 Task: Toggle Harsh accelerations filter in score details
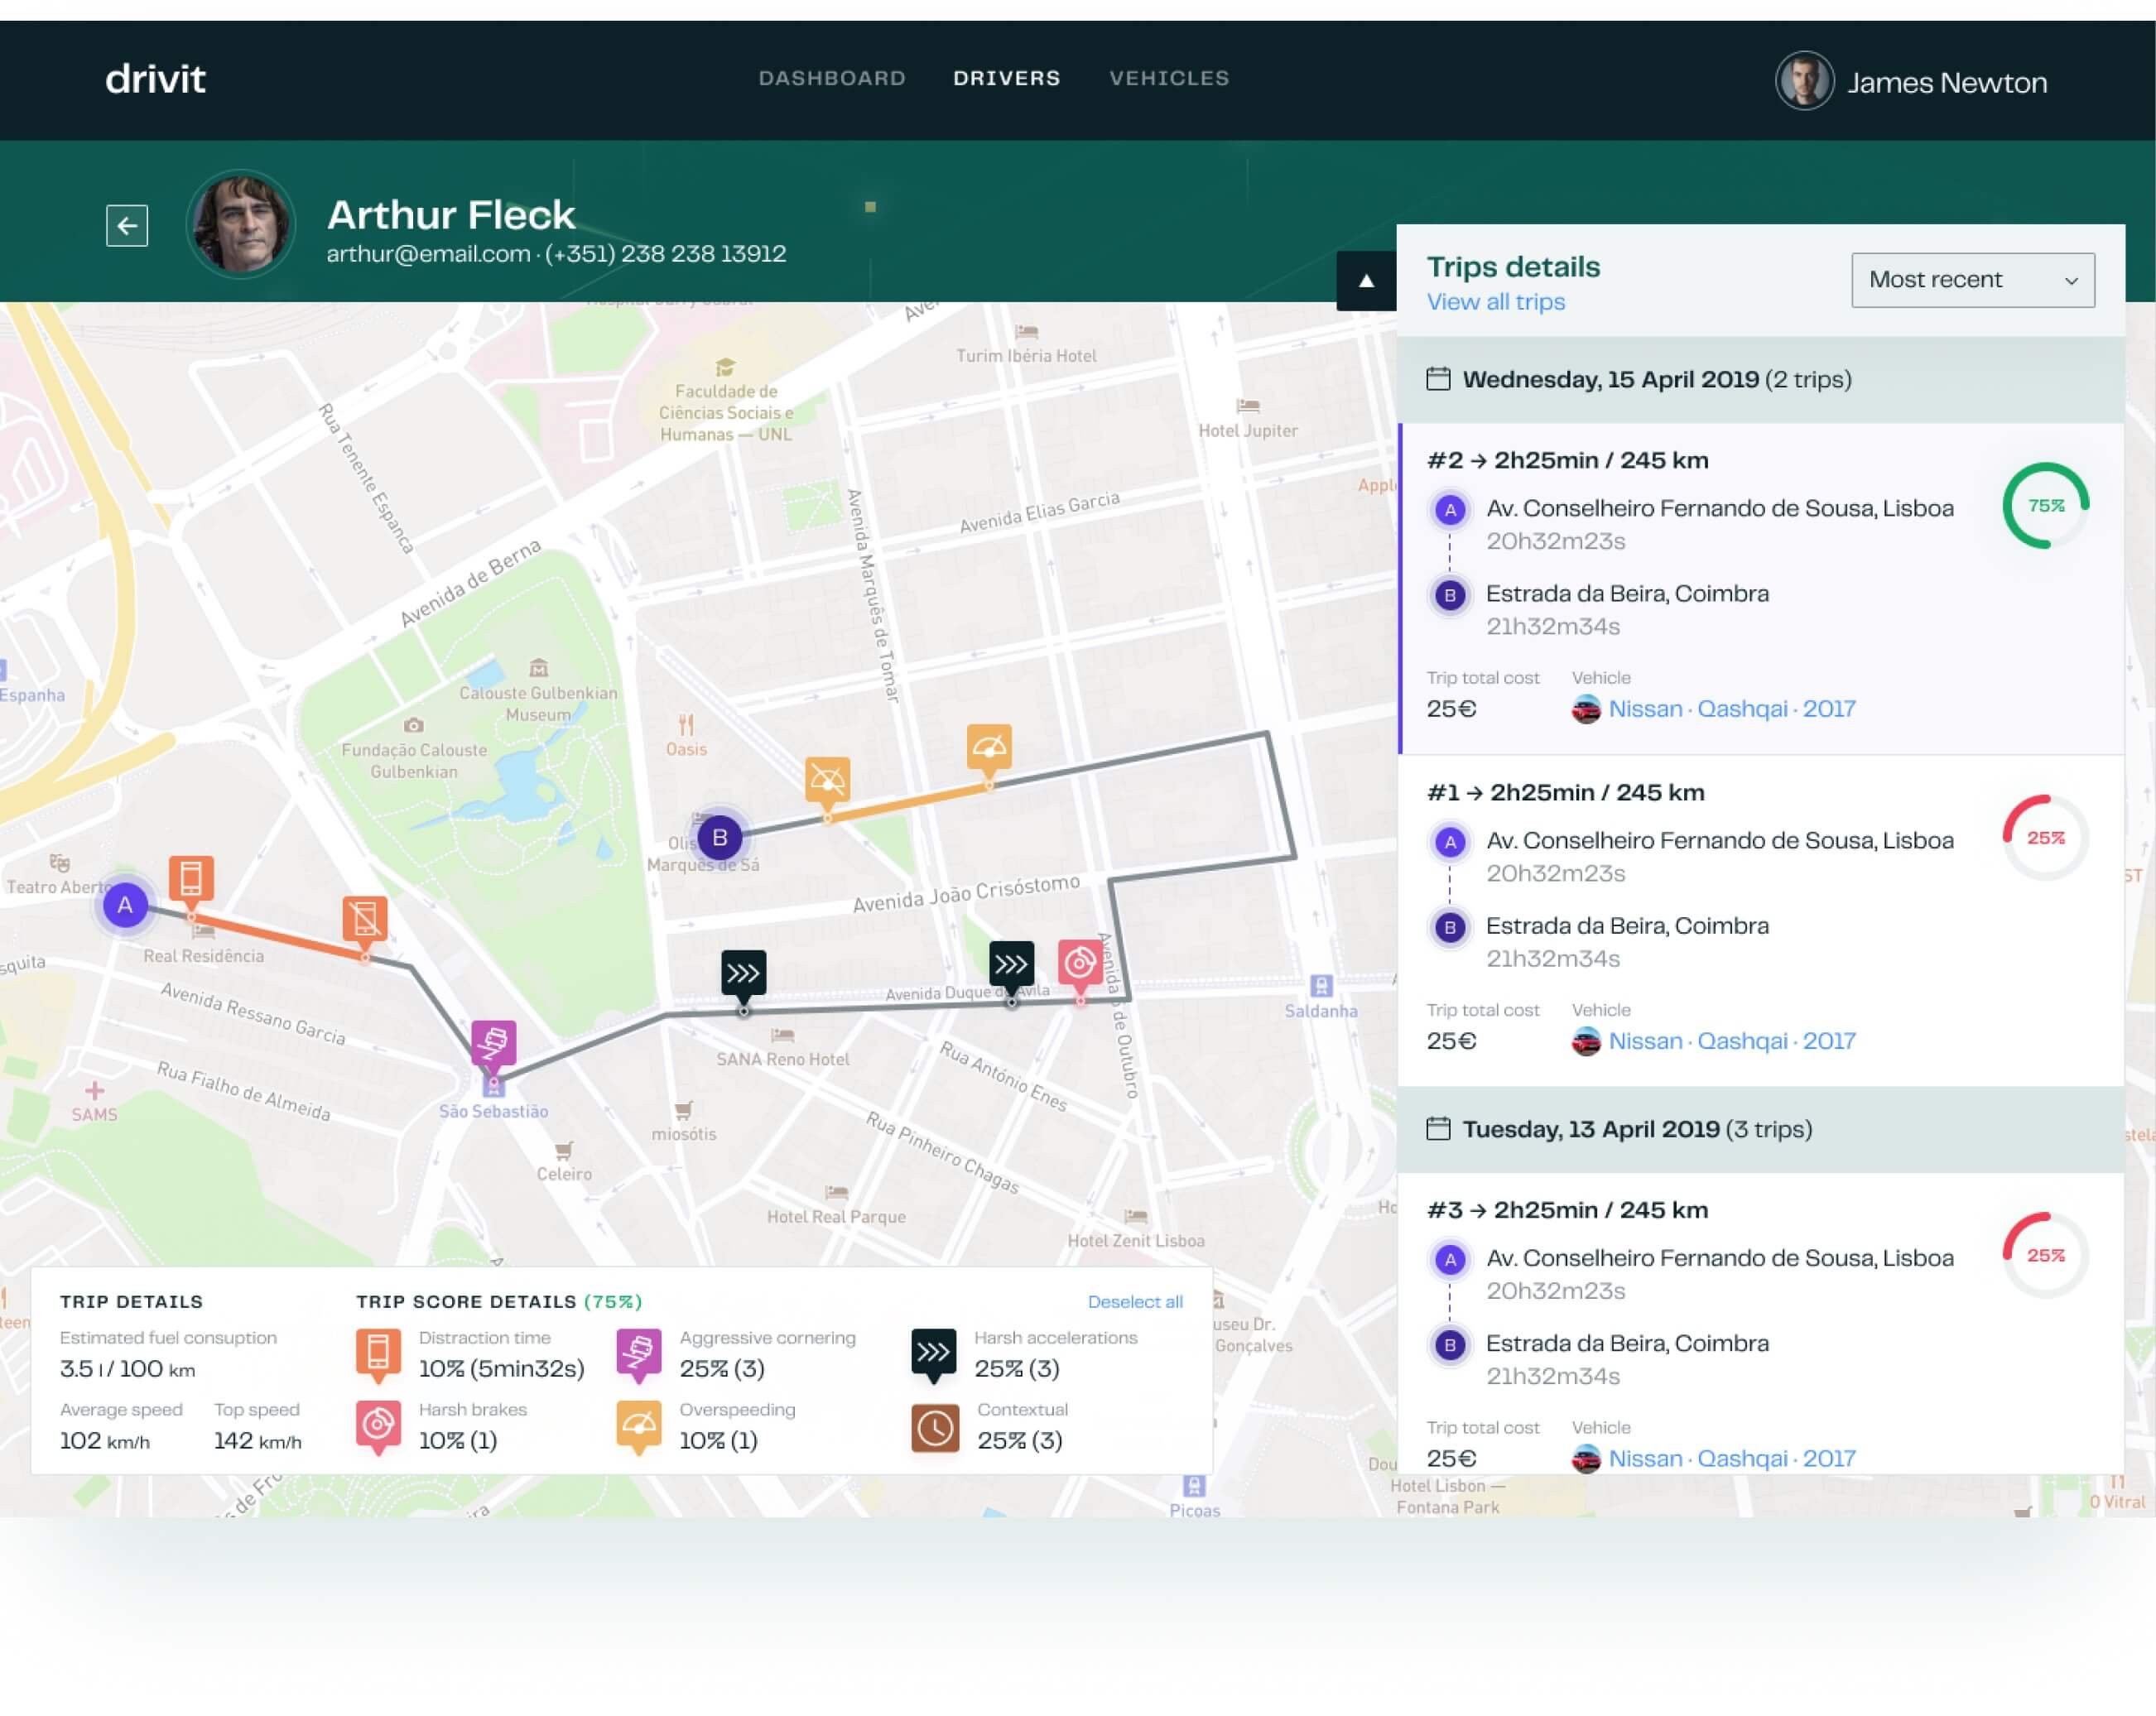pos(933,1352)
